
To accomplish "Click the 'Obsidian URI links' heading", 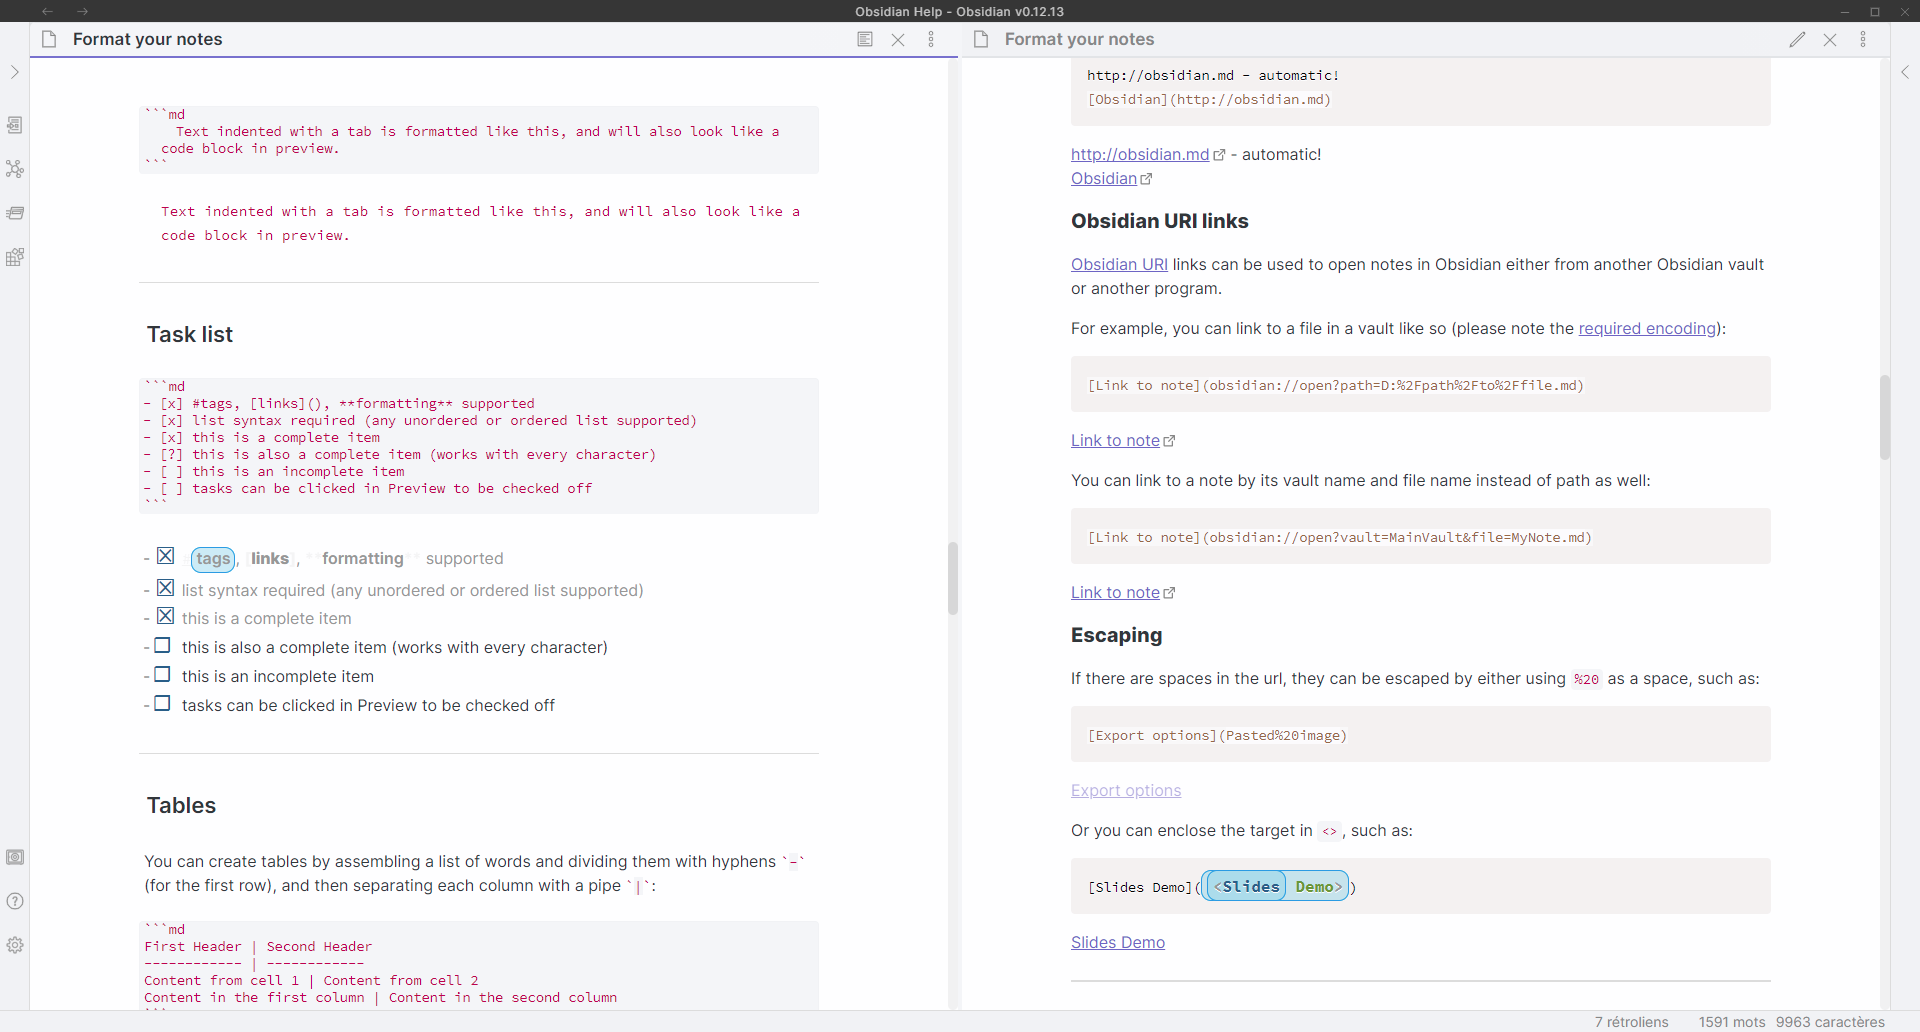I will point(1160,221).
